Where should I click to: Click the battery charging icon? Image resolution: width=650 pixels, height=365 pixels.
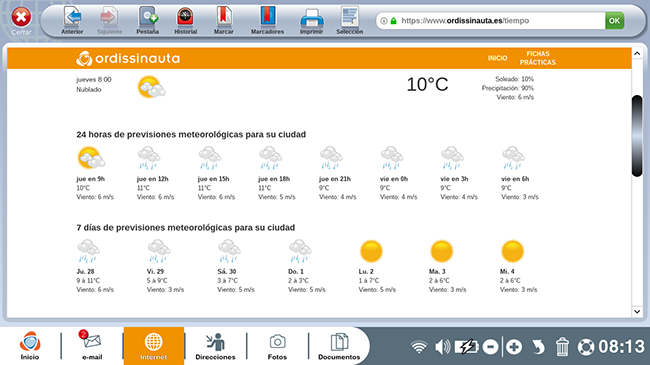(467, 347)
